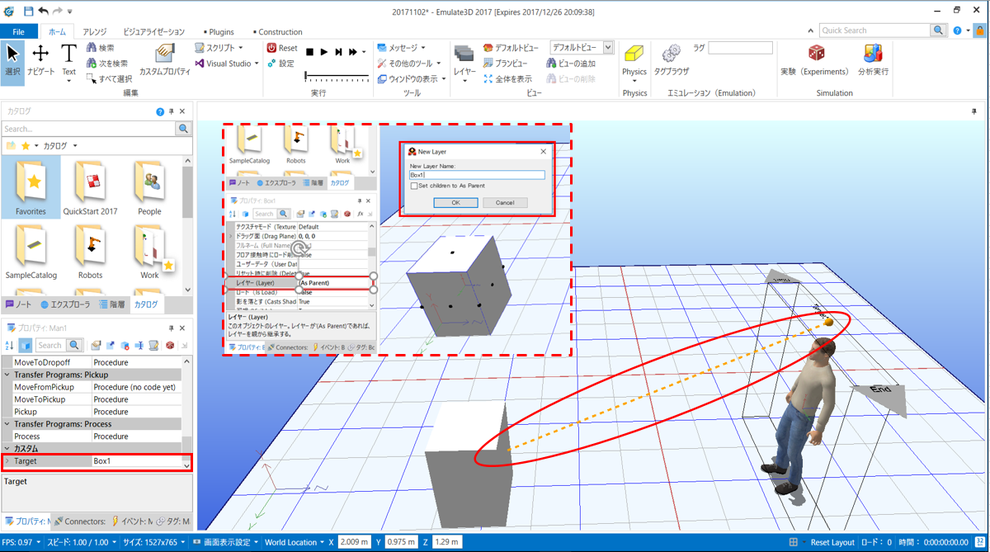The width and height of the screenshot is (990, 552).
Task: Pin the カタログ catalog panel
Action: (171, 111)
